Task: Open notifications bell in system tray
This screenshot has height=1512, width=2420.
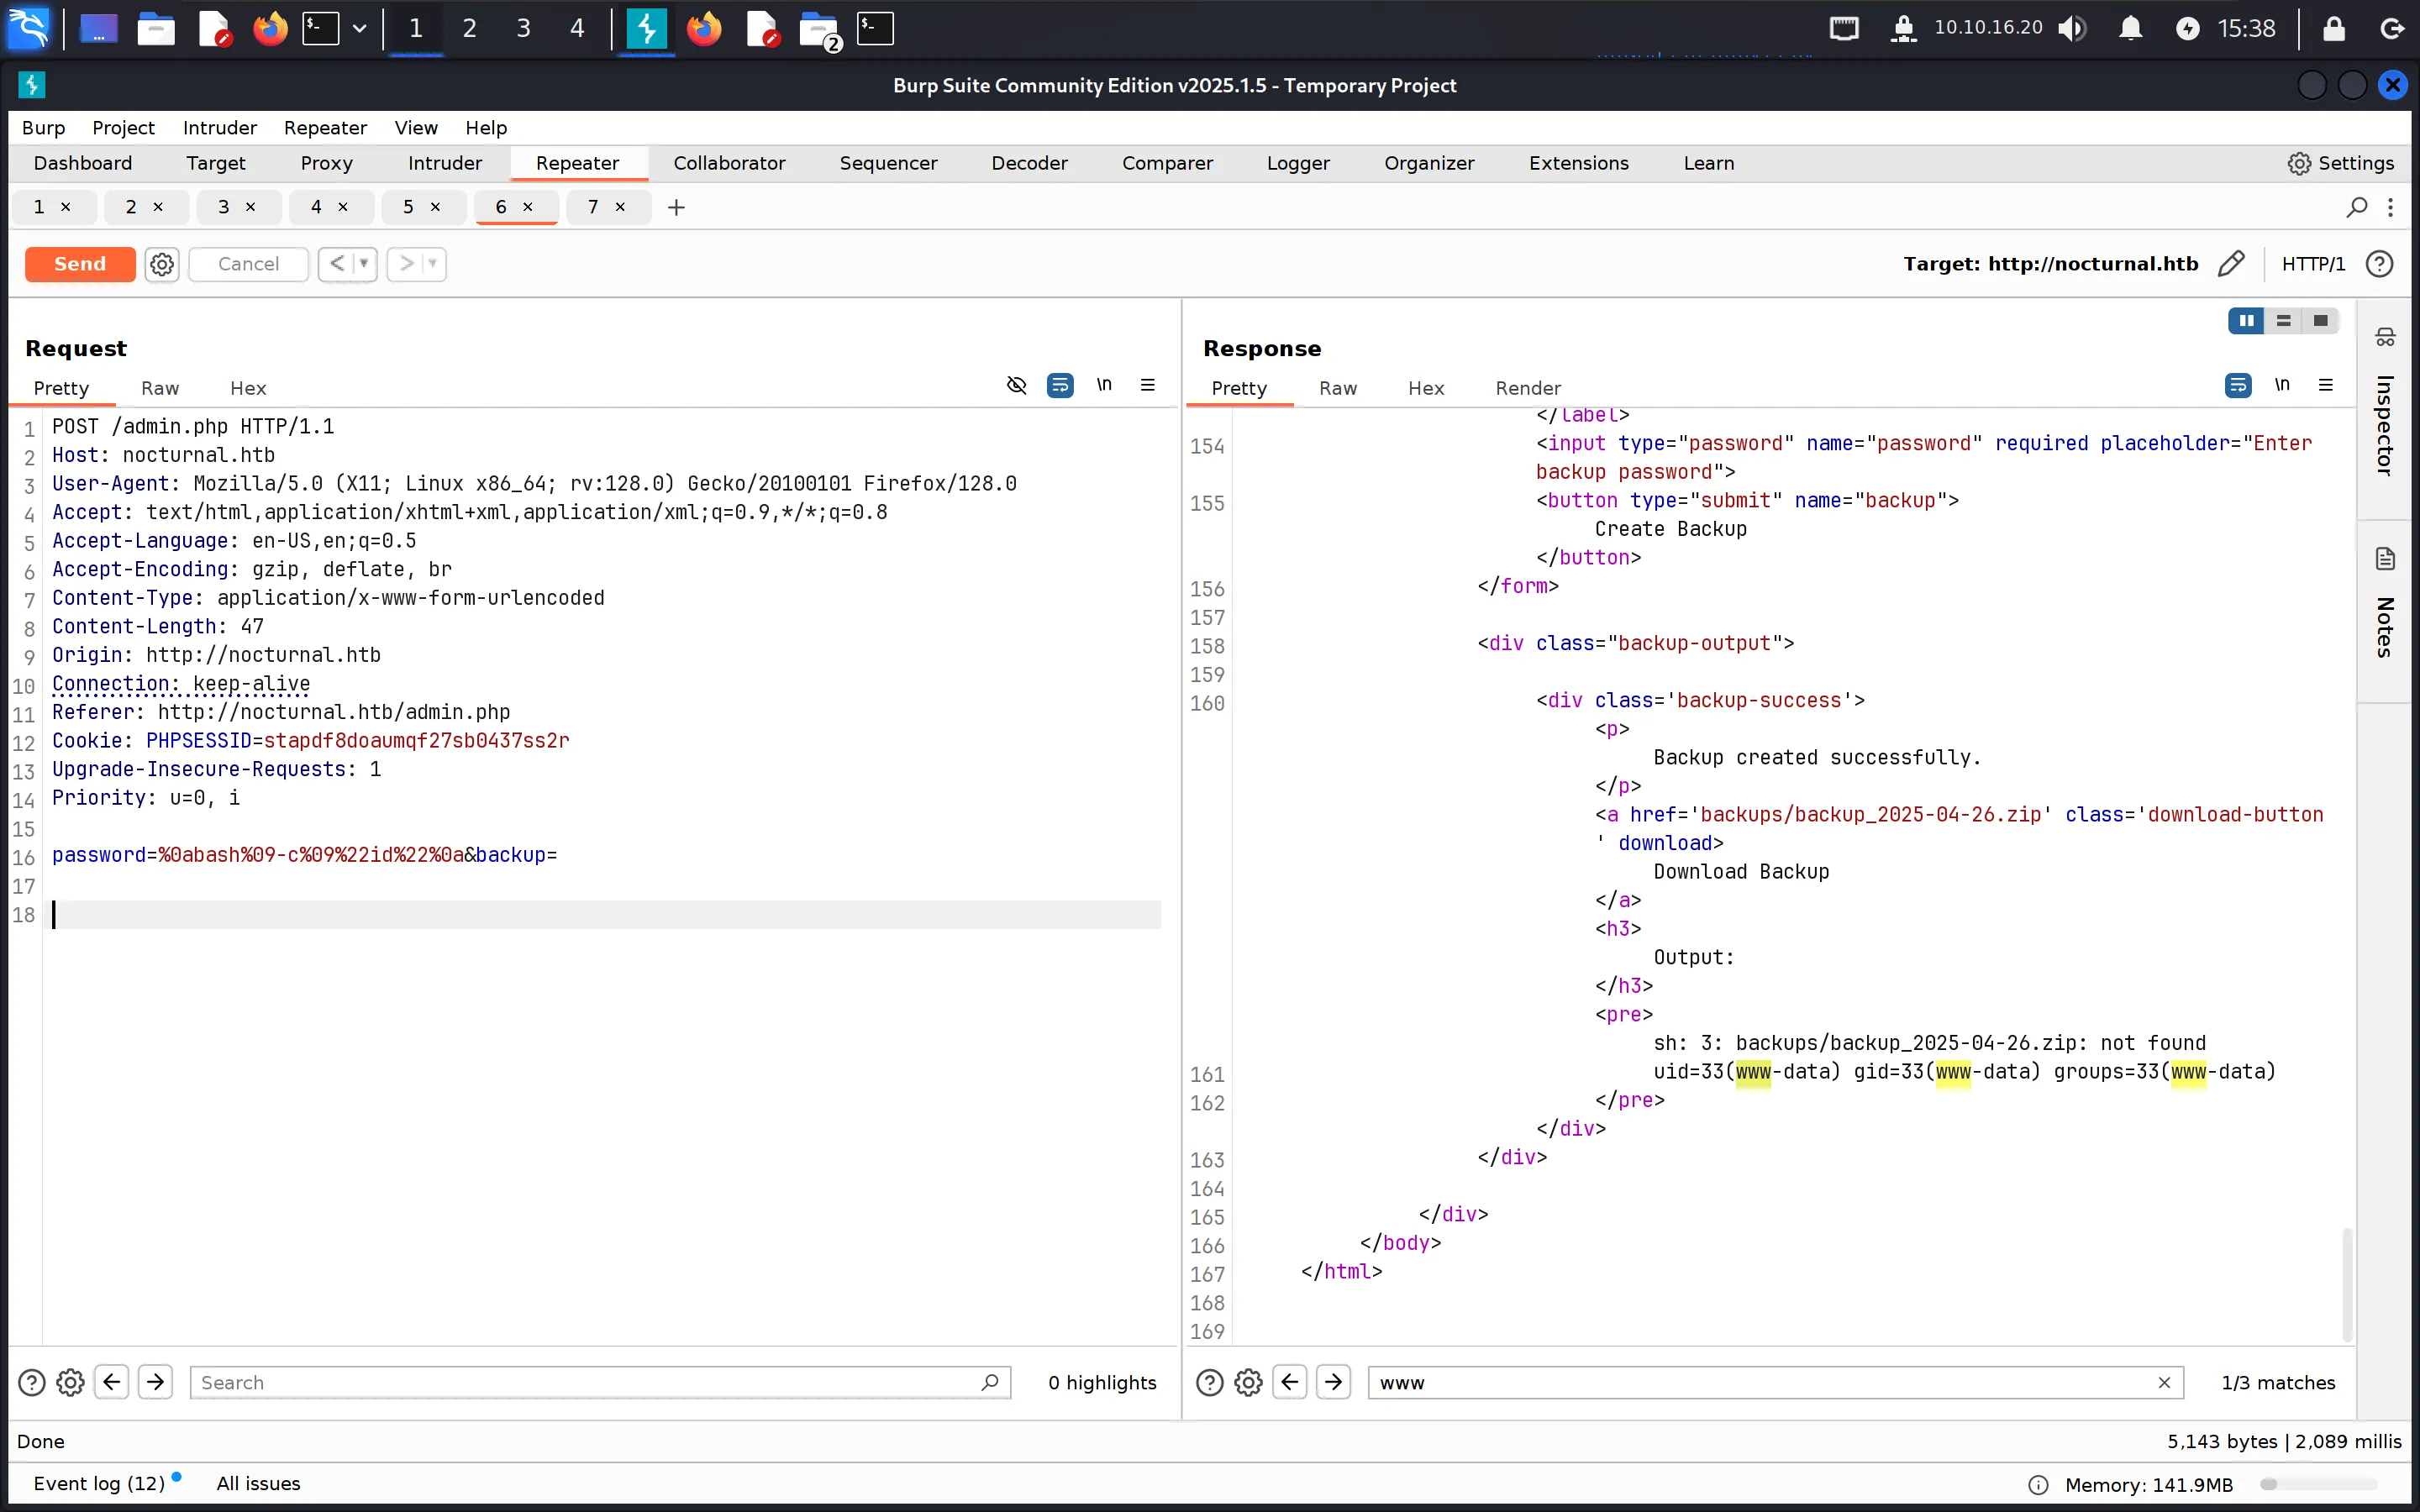Action: 2131,28
